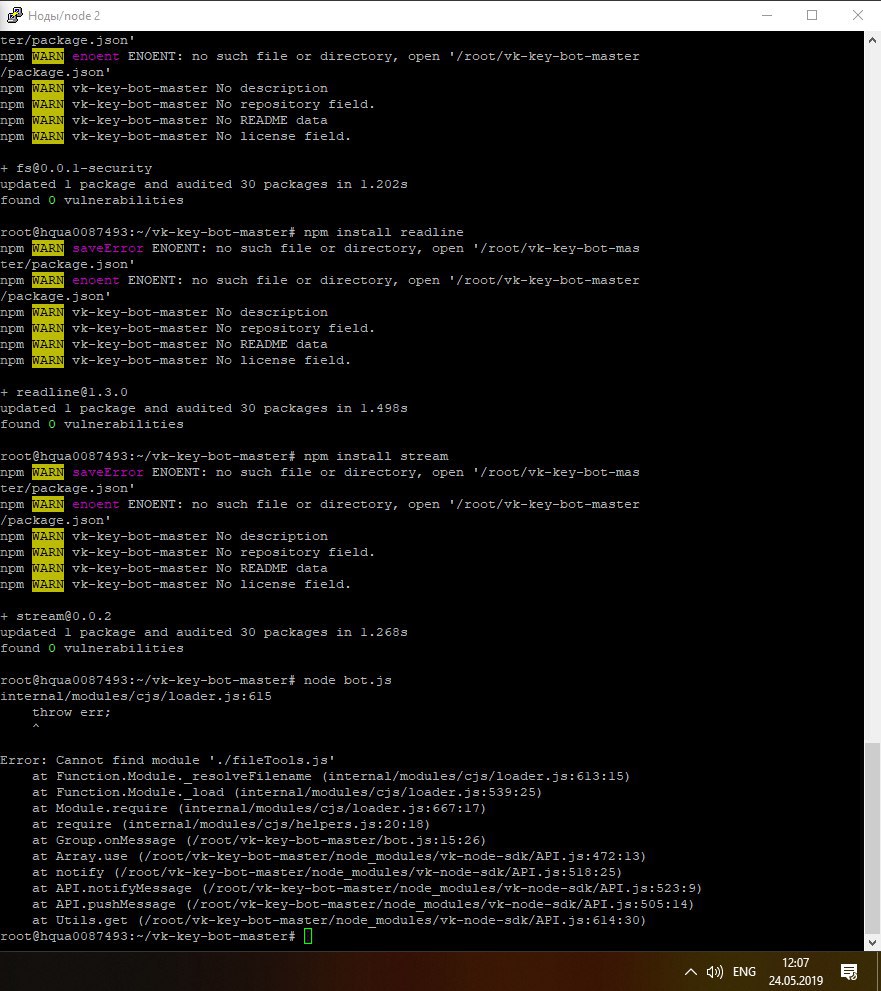Click the 'npm install stream' command text

(x=376, y=456)
